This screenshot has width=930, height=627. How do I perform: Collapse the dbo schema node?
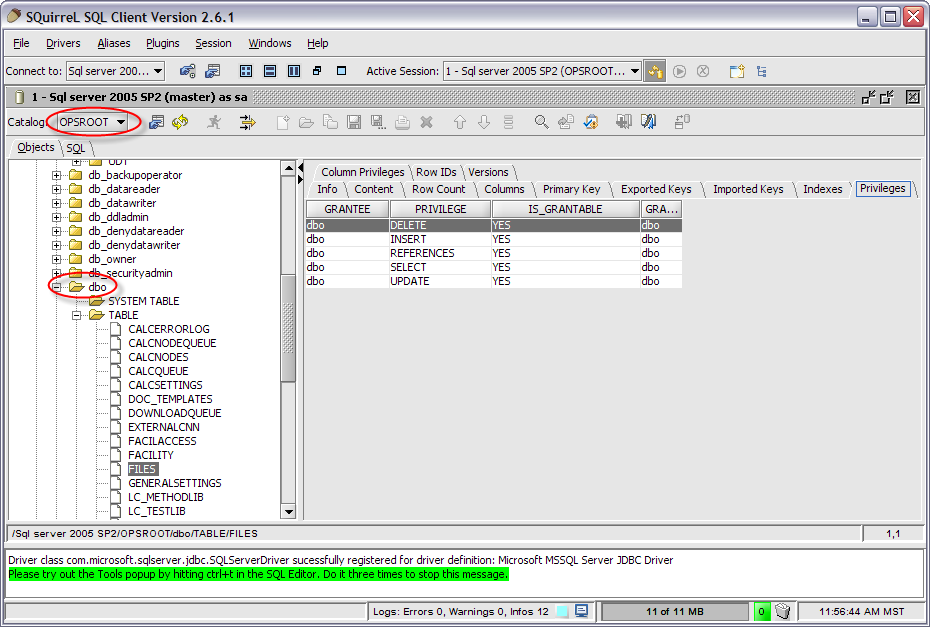pos(56,287)
